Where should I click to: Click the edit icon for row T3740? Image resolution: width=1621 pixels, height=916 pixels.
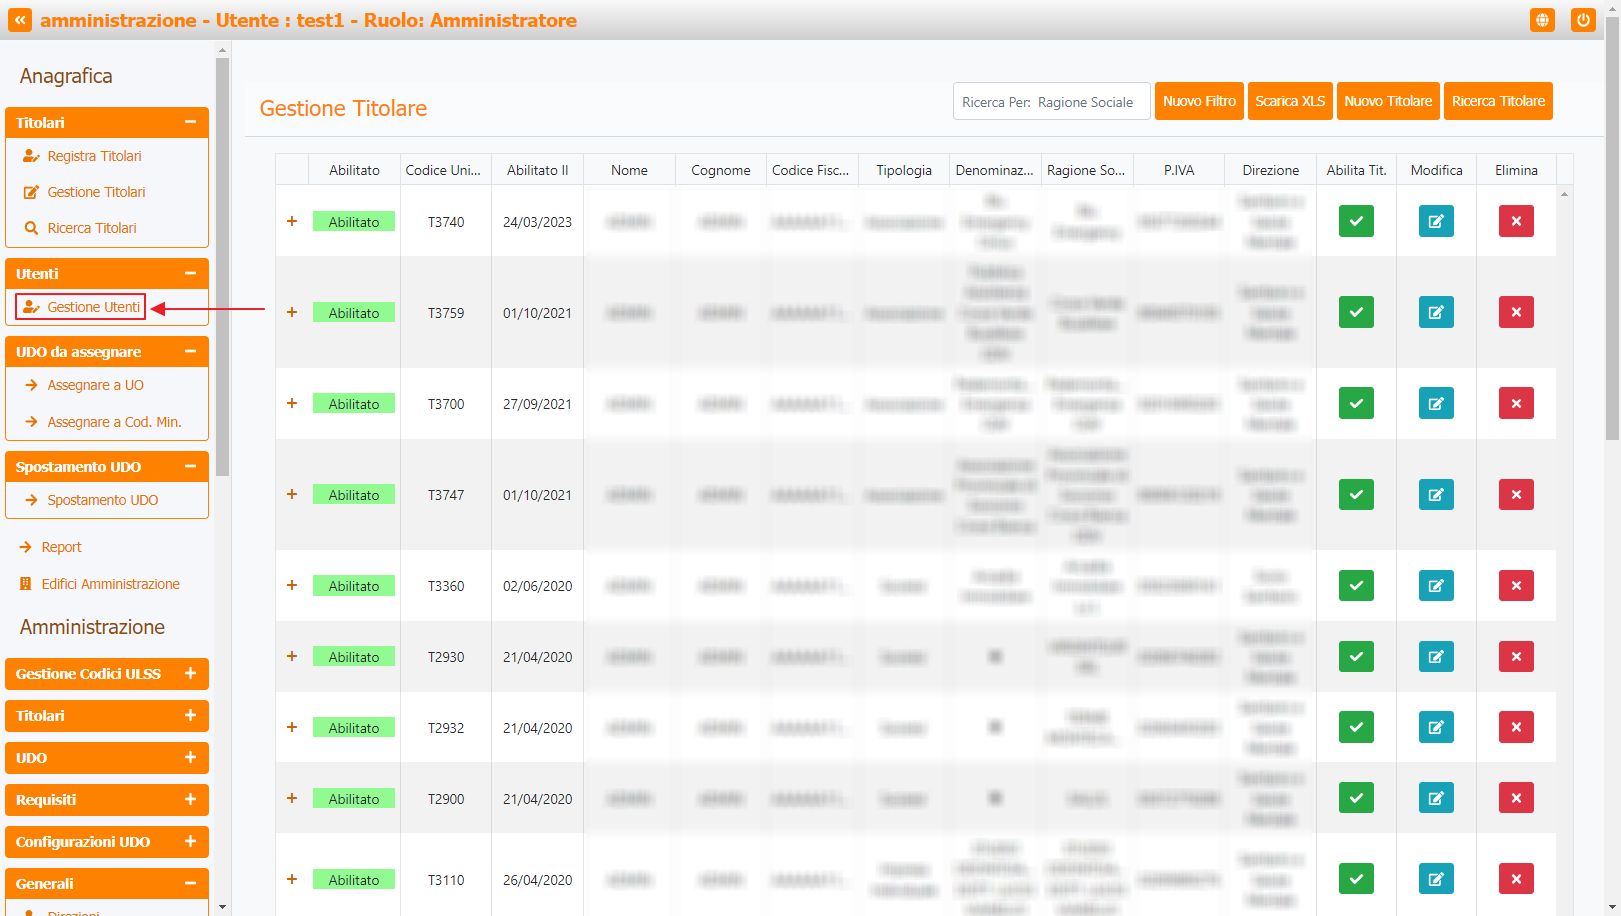point(1436,221)
